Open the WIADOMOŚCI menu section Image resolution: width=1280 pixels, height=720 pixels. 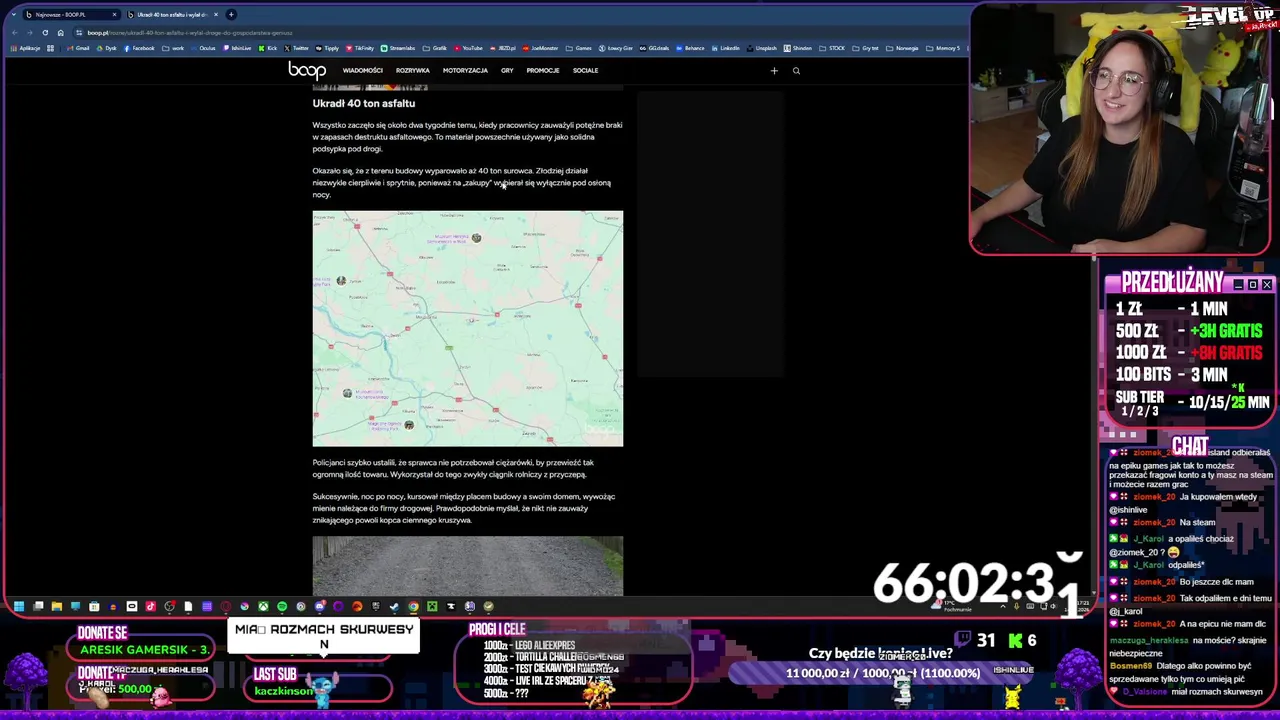coord(362,71)
